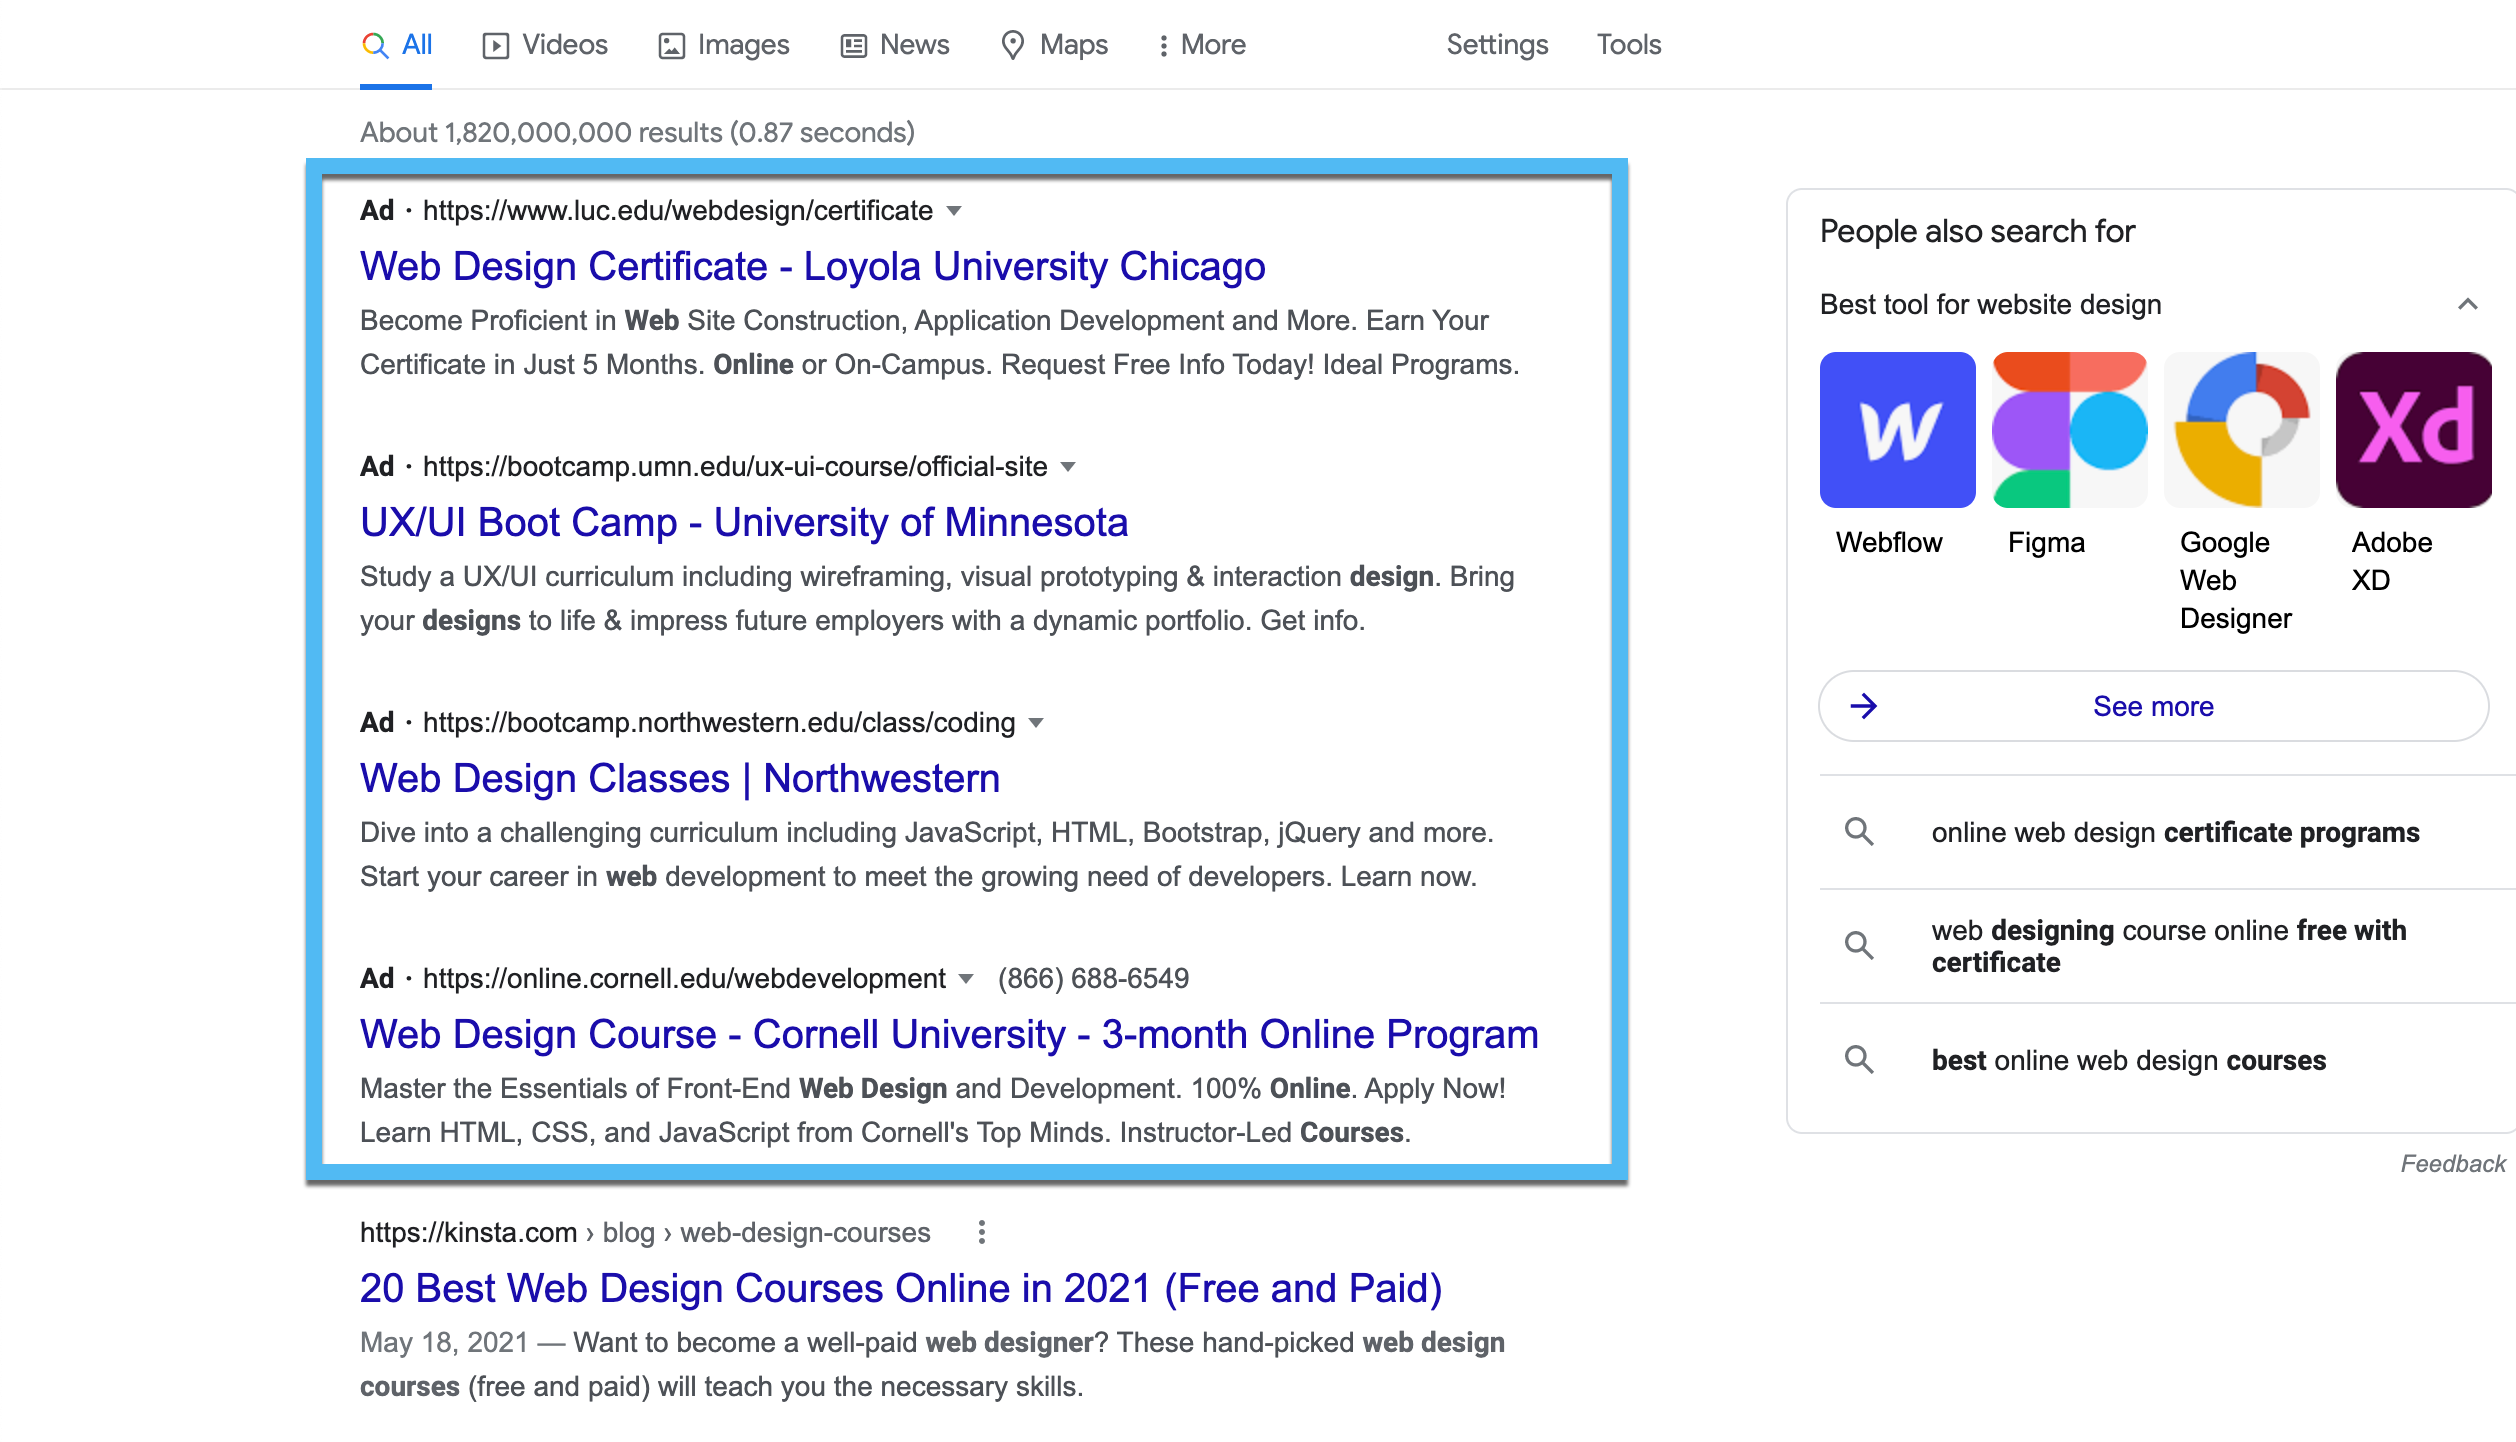Click magnifier next to free with certificate suggestion
This screenshot has width=2516, height=1442.
(1859, 945)
